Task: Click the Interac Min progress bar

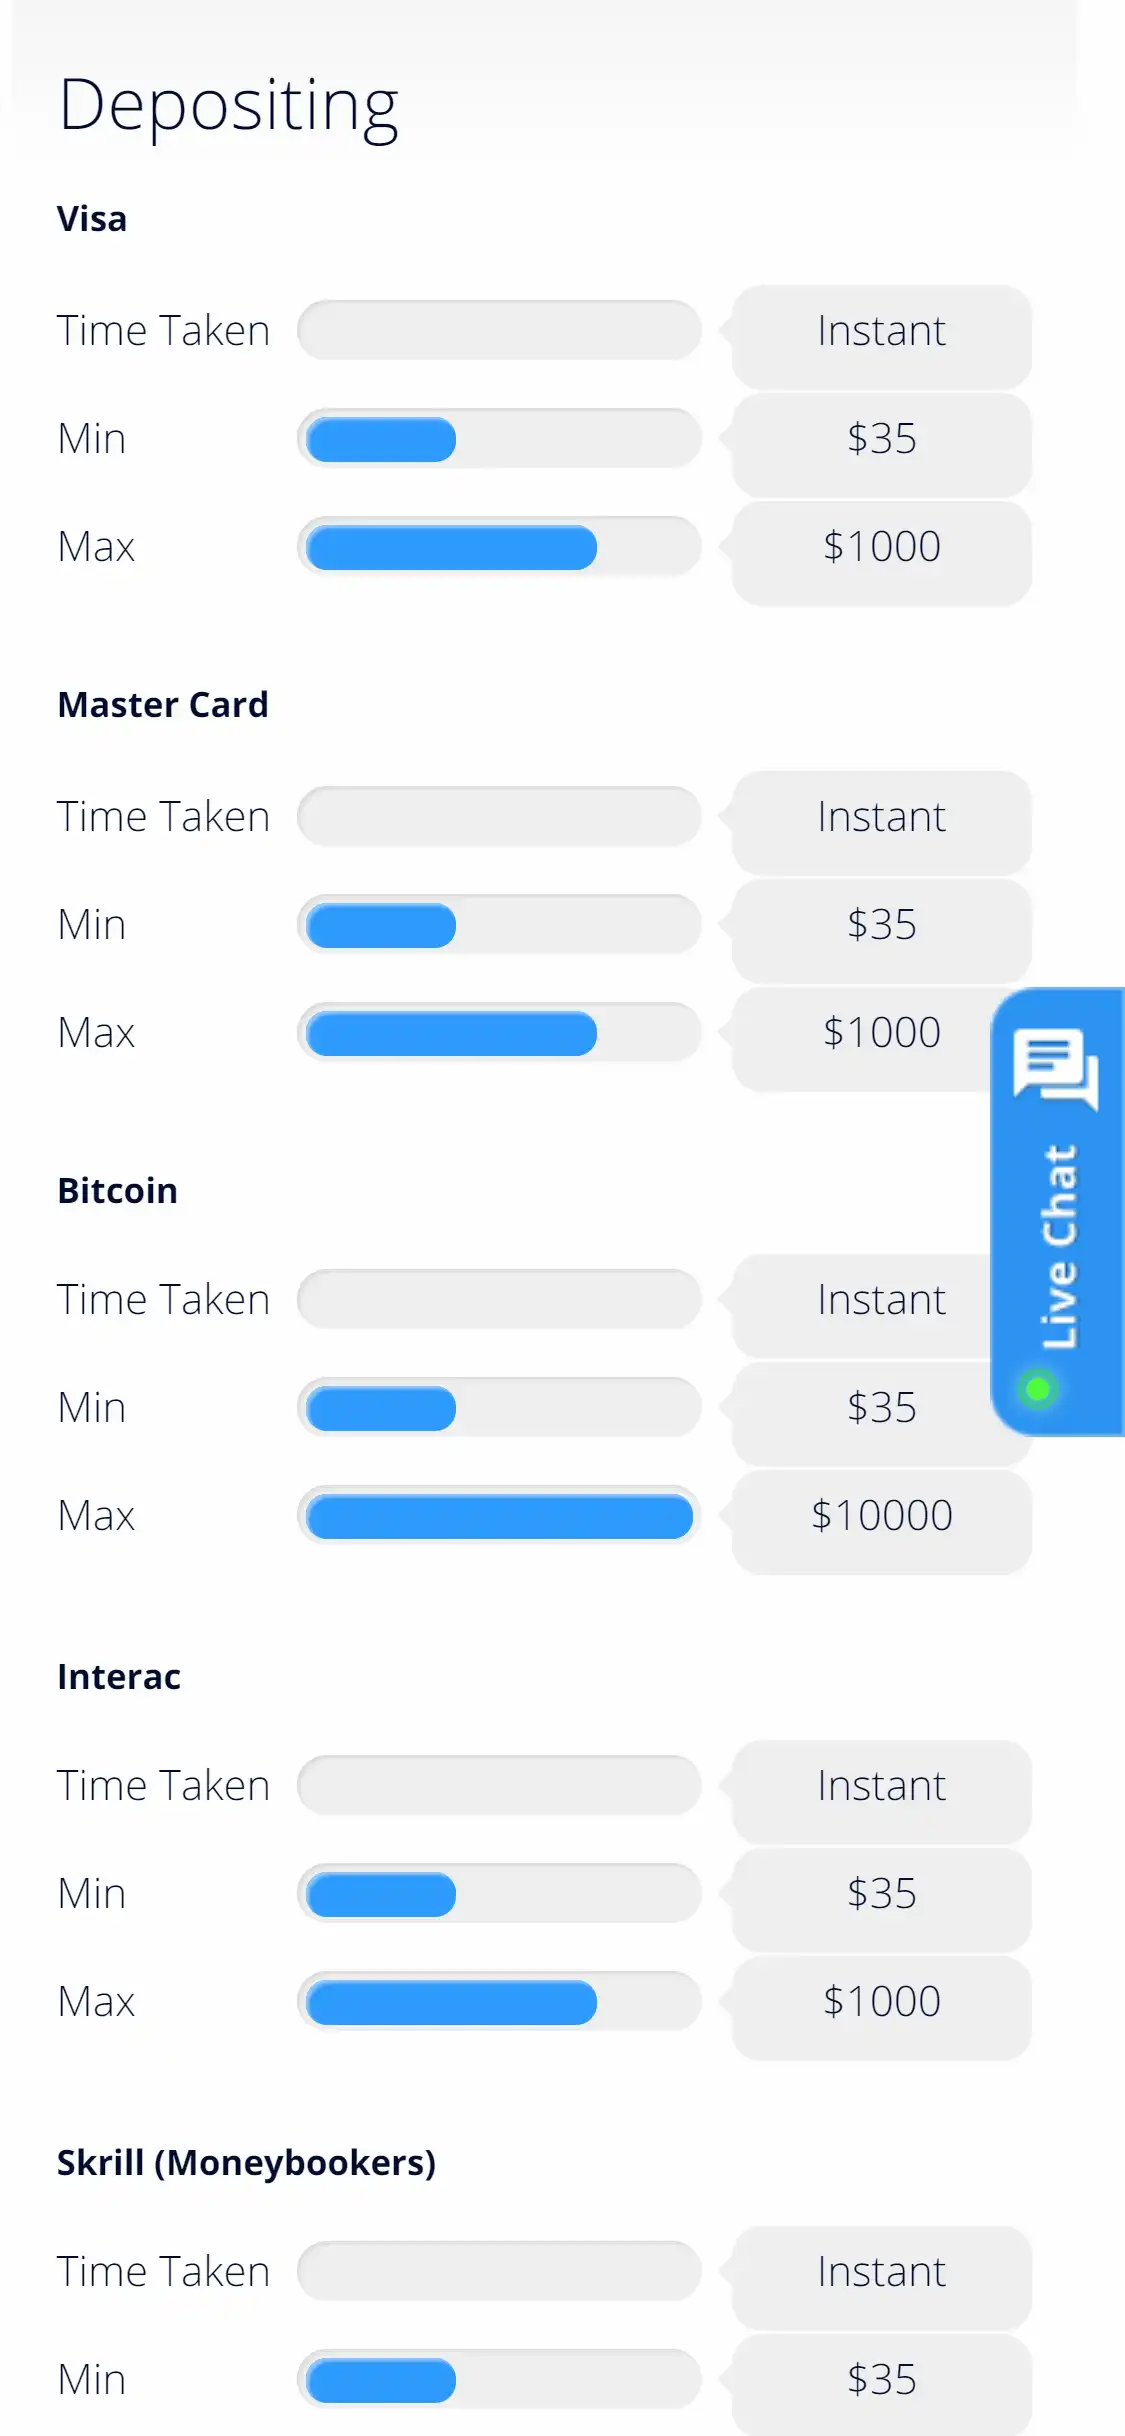Action: tap(499, 1894)
